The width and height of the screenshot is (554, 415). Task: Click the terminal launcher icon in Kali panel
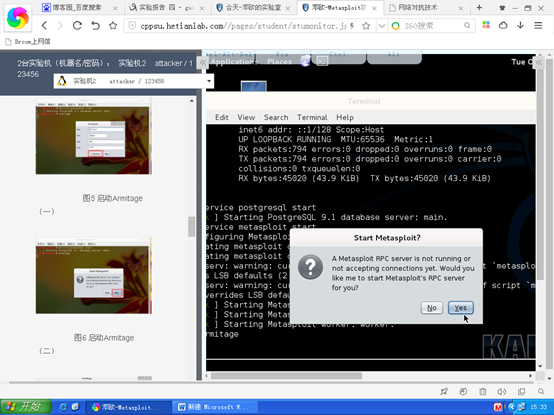tap(322, 61)
